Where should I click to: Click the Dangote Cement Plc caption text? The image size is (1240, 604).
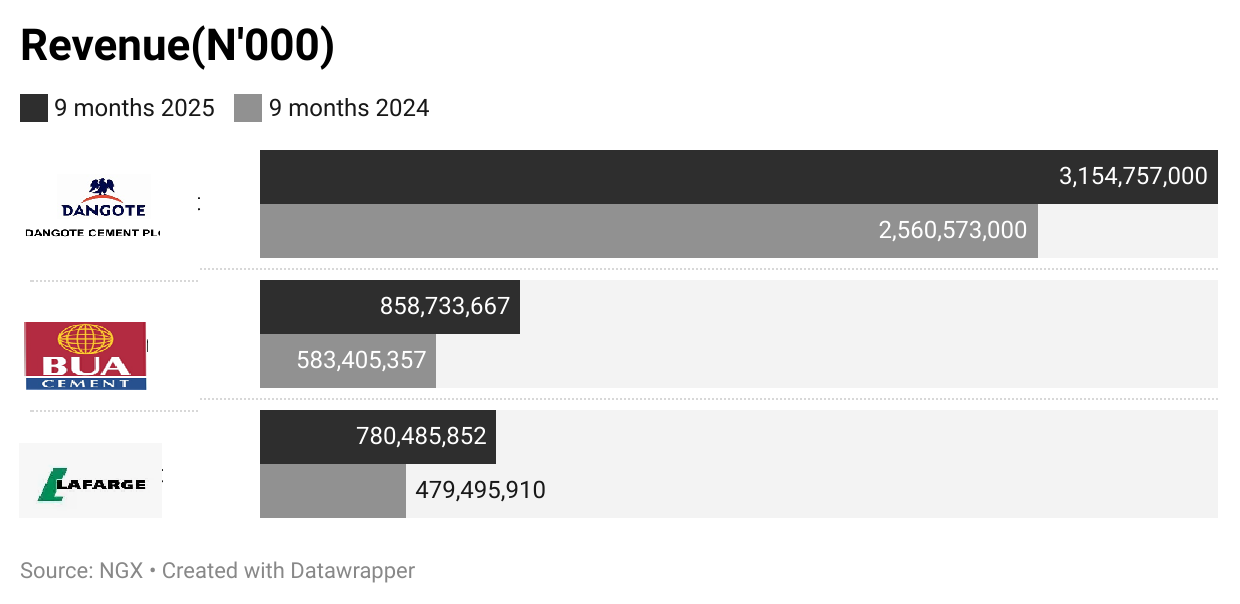coord(93,232)
